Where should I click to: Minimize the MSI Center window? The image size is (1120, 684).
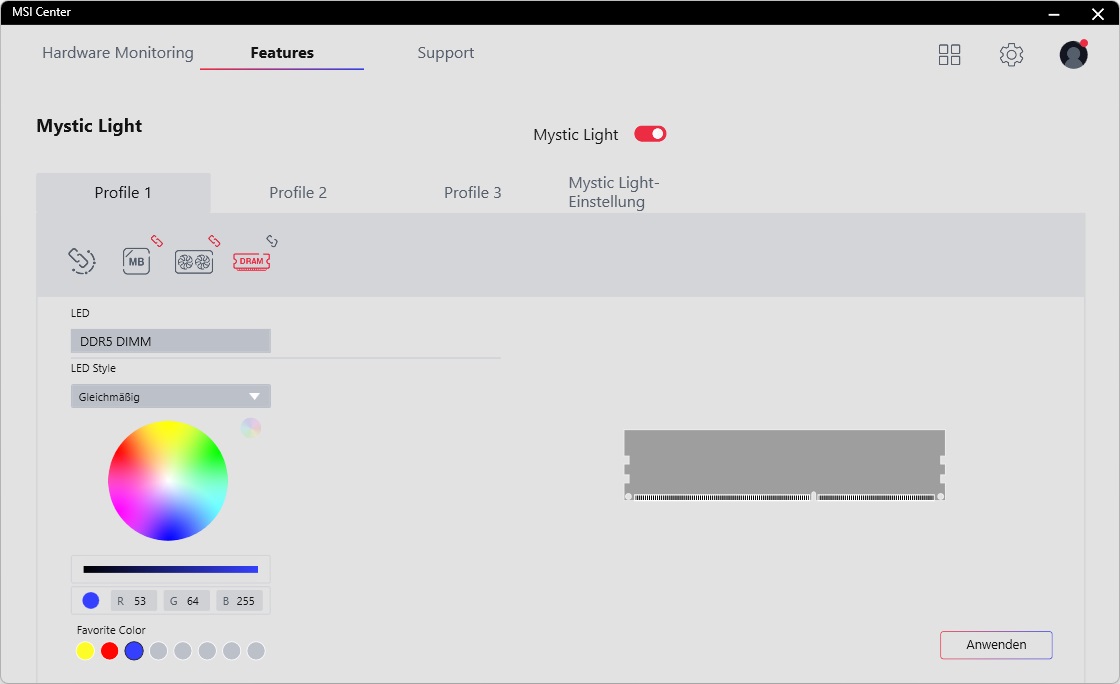[1054, 14]
